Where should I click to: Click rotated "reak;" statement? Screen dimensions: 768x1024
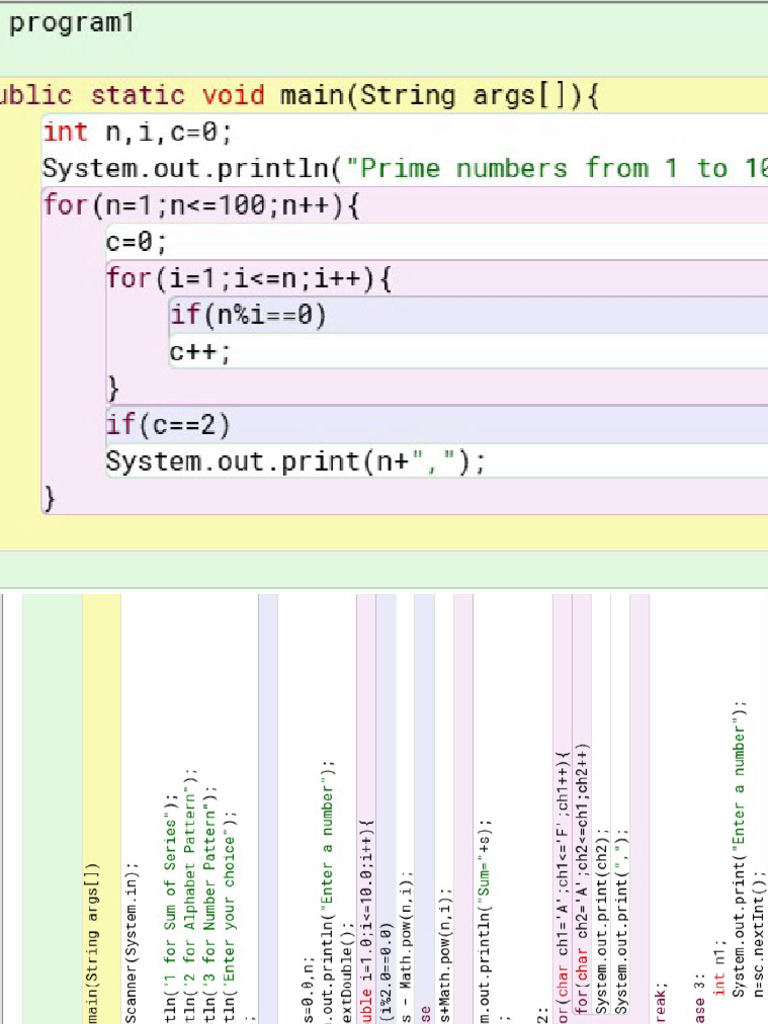click(x=660, y=1002)
